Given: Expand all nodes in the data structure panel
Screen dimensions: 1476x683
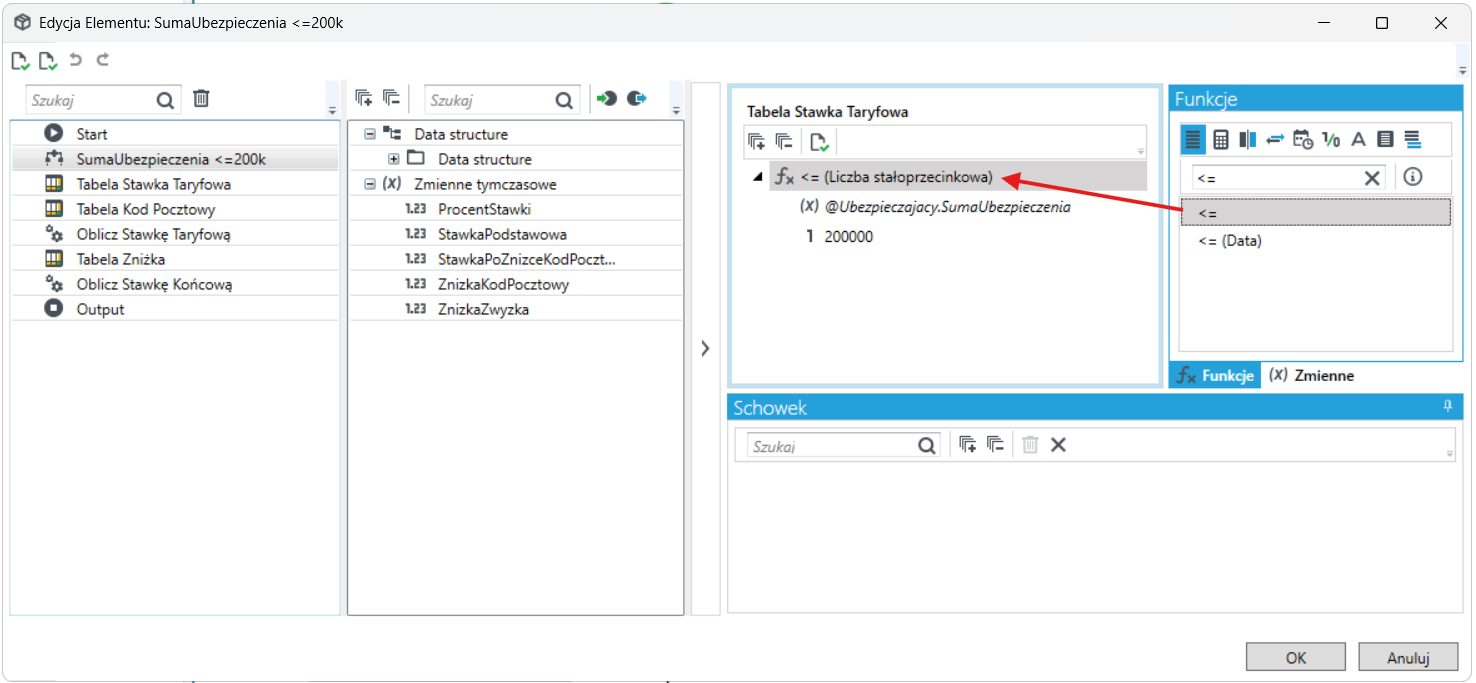Looking at the screenshot, I should (x=364, y=99).
